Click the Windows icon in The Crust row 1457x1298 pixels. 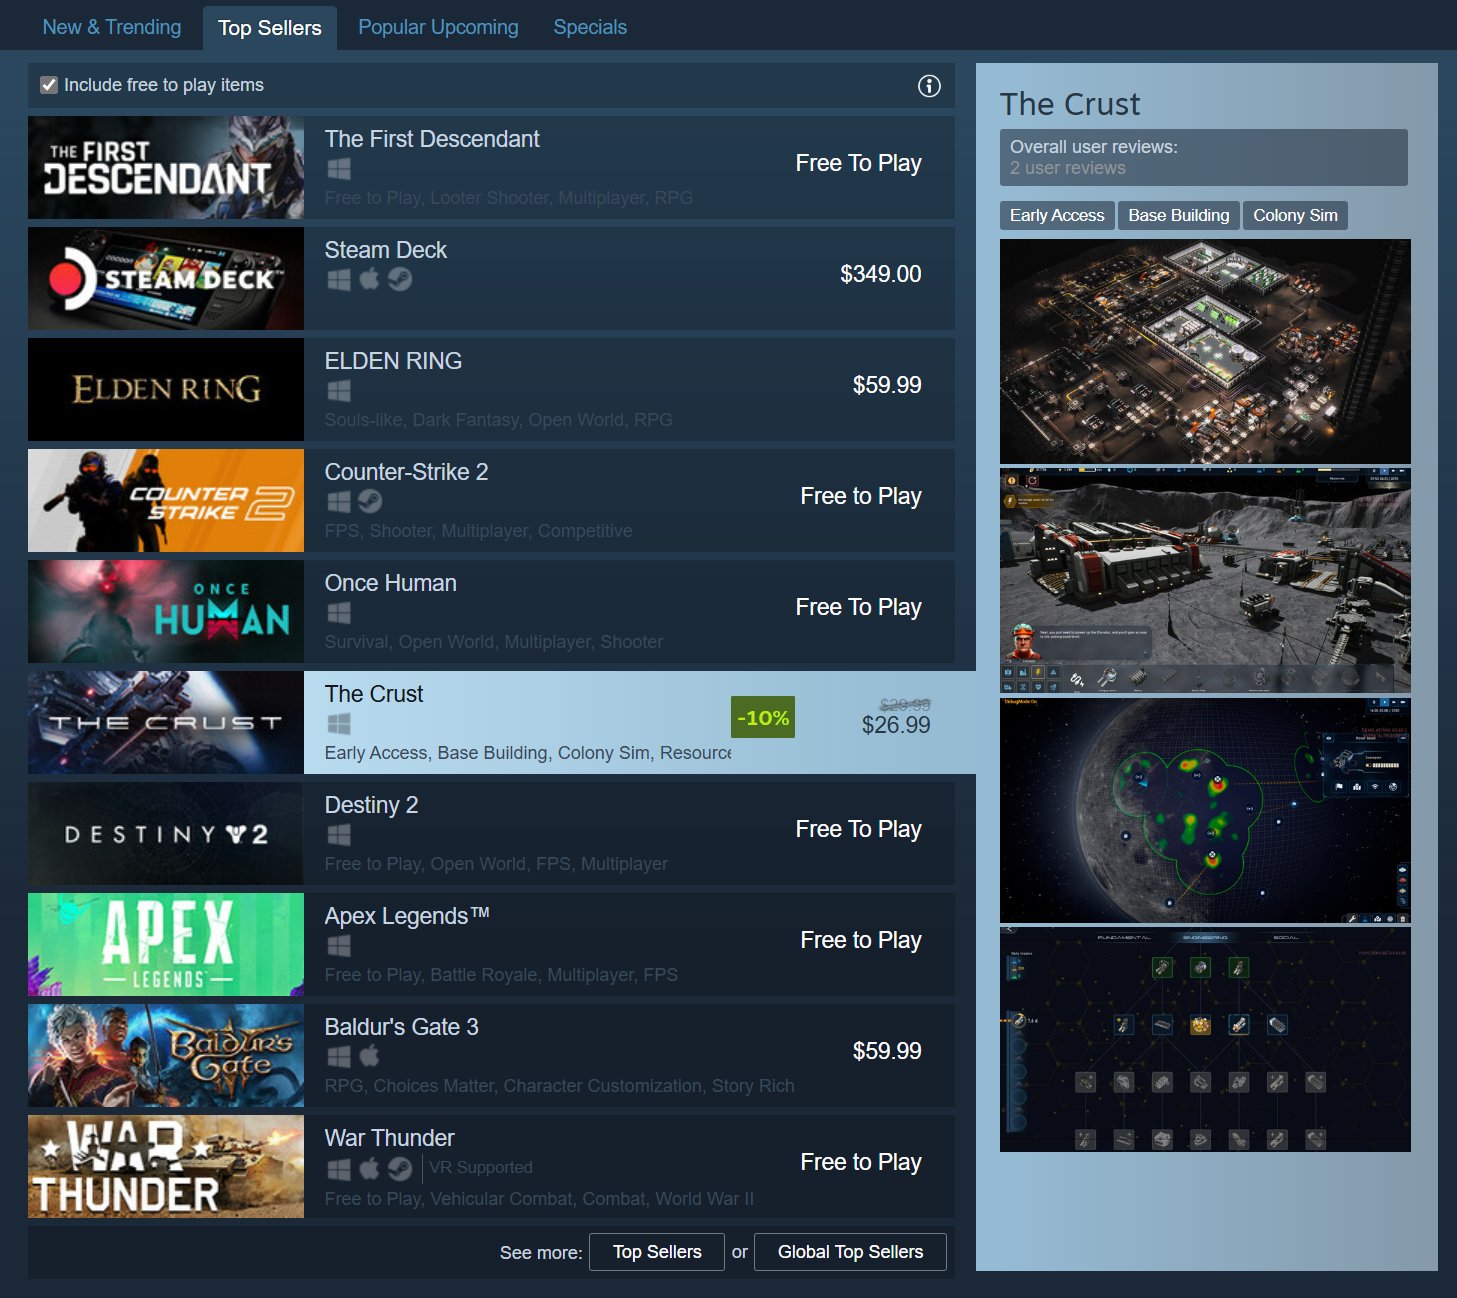(x=339, y=723)
